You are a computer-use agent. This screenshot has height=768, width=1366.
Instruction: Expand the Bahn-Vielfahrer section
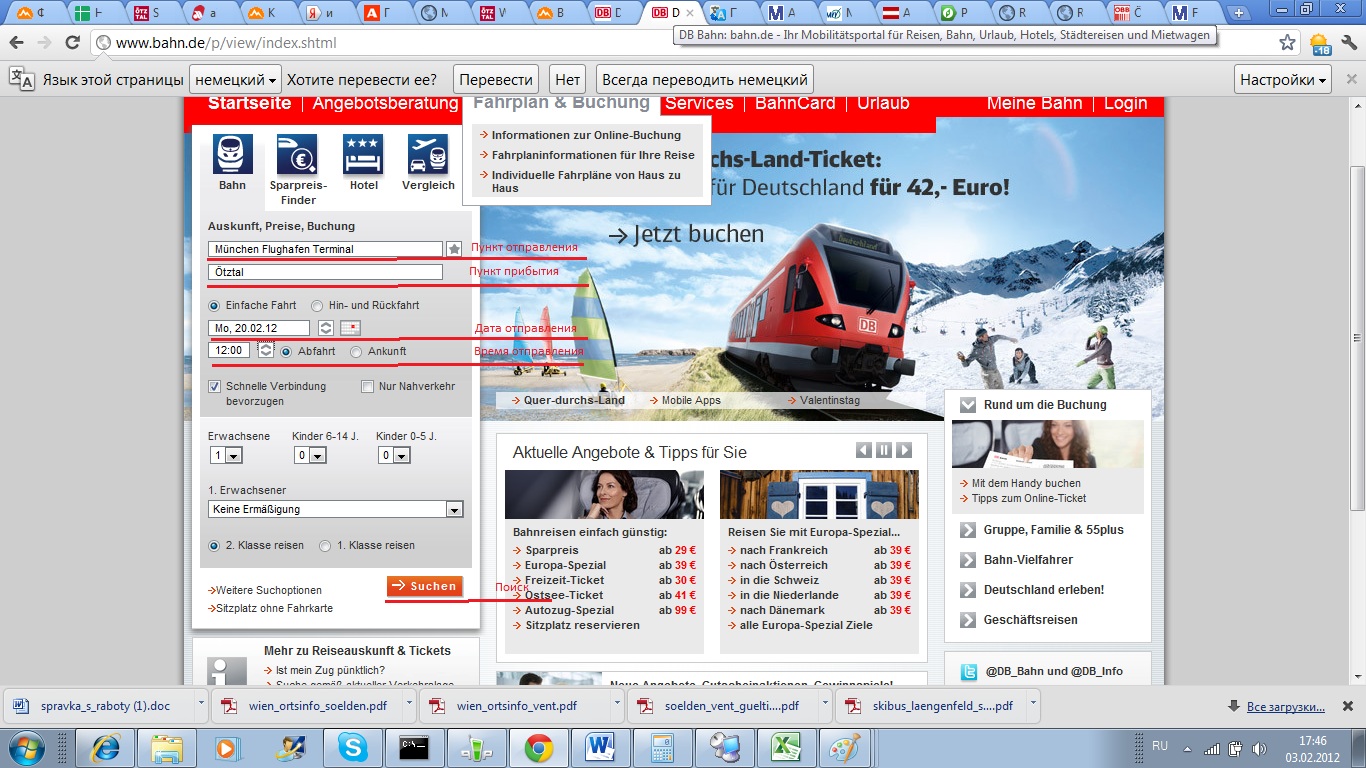(x=968, y=560)
